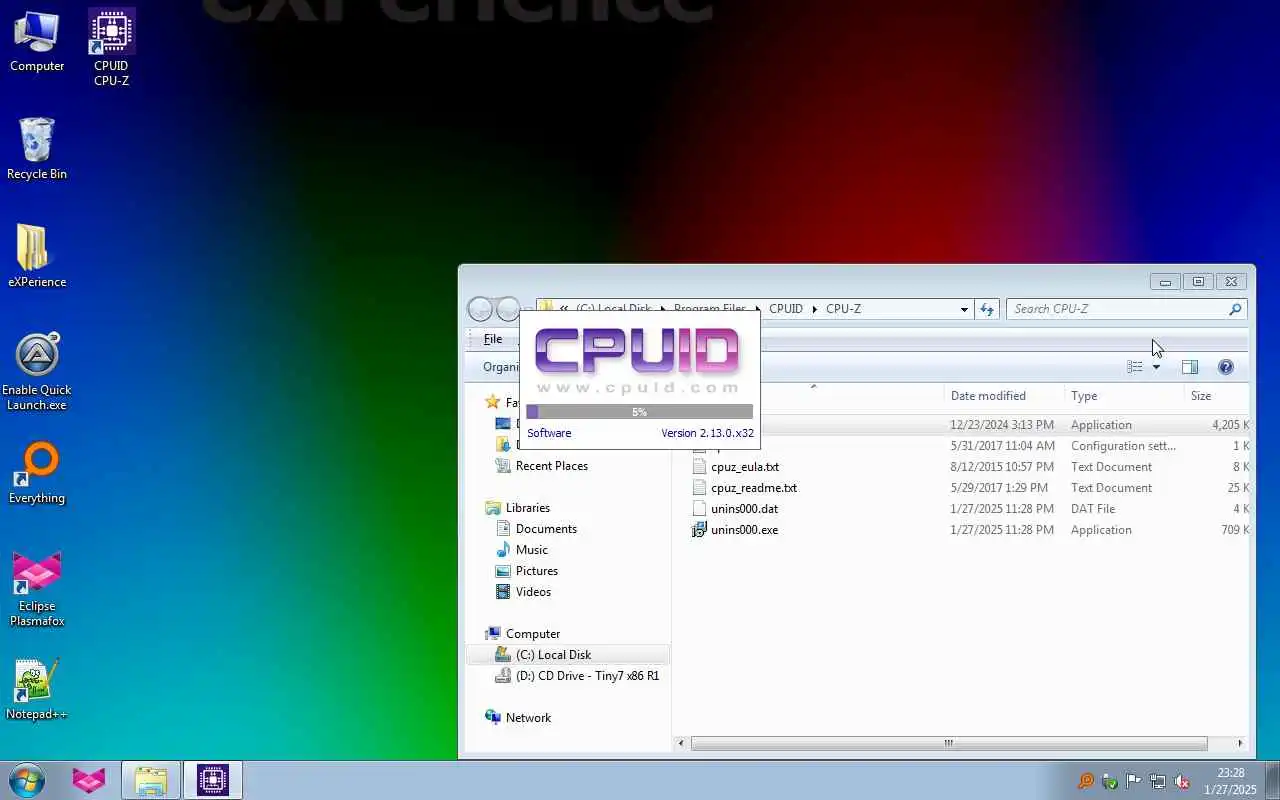
Task: Sort by Size column header
Action: (1217, 396)
